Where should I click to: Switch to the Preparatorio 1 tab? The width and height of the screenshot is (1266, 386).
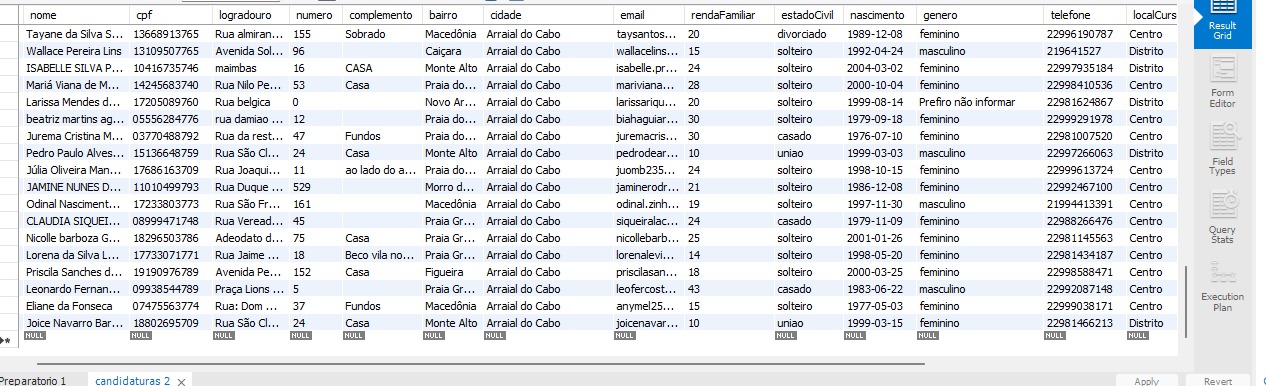point(33,380)
